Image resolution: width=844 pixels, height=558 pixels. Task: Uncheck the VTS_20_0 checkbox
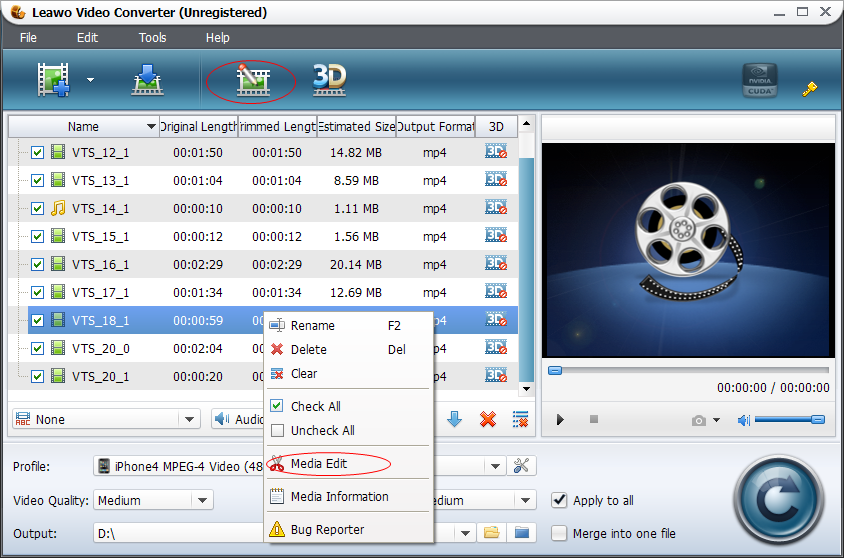[37, 348]
